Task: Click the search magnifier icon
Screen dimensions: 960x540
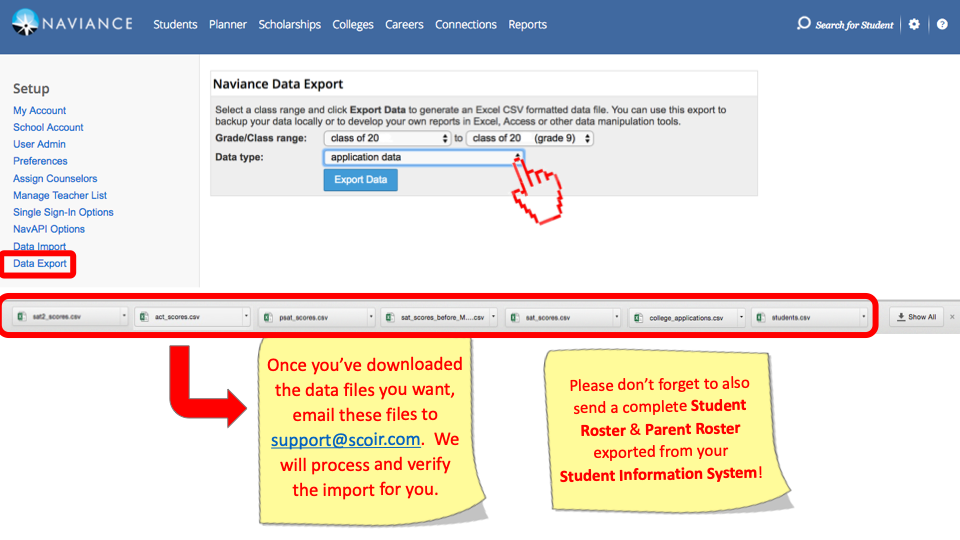Action: [x=803, y=24]
